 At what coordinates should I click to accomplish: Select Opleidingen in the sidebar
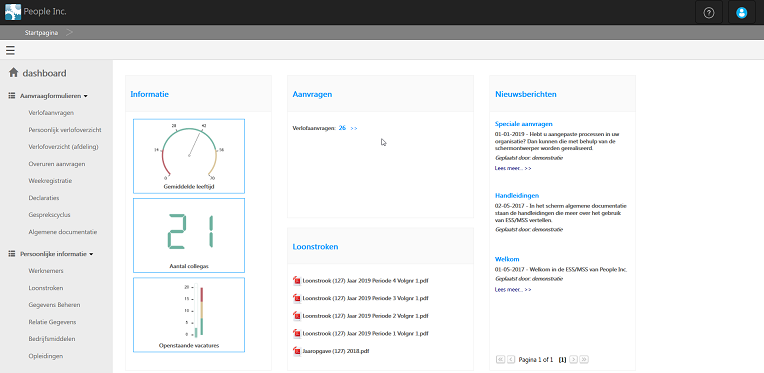46,356
